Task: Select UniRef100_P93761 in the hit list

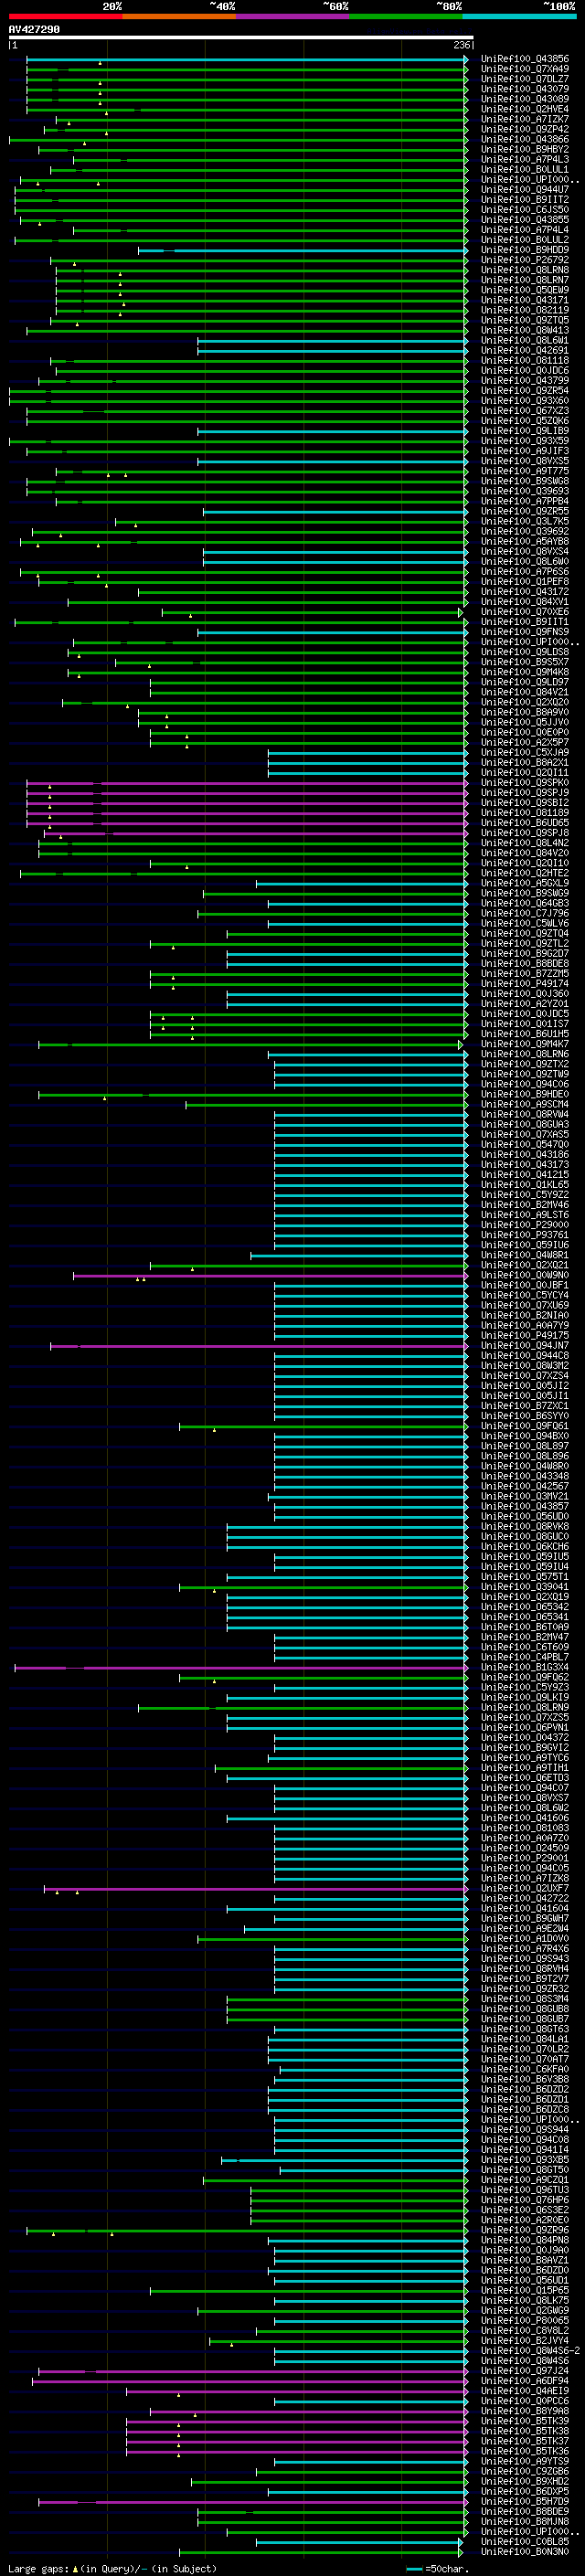Action: pos(524,1236)
